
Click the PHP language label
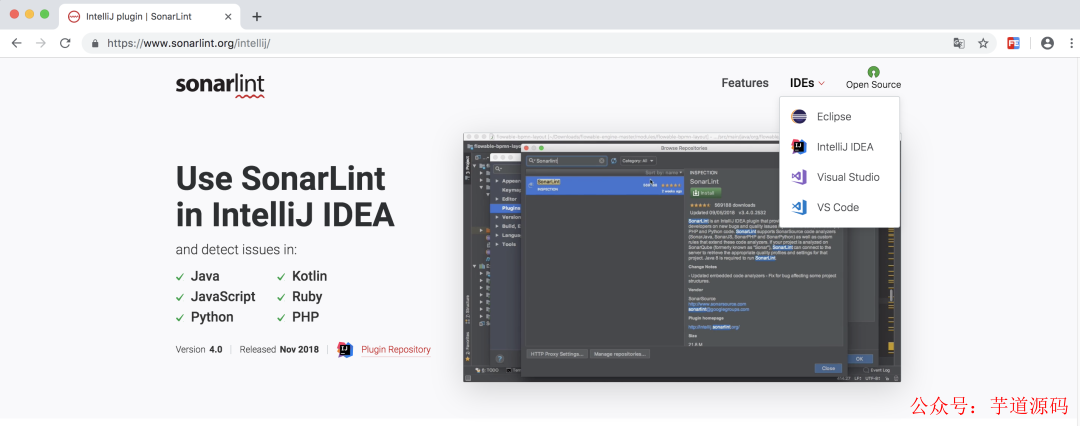point(305,317)
